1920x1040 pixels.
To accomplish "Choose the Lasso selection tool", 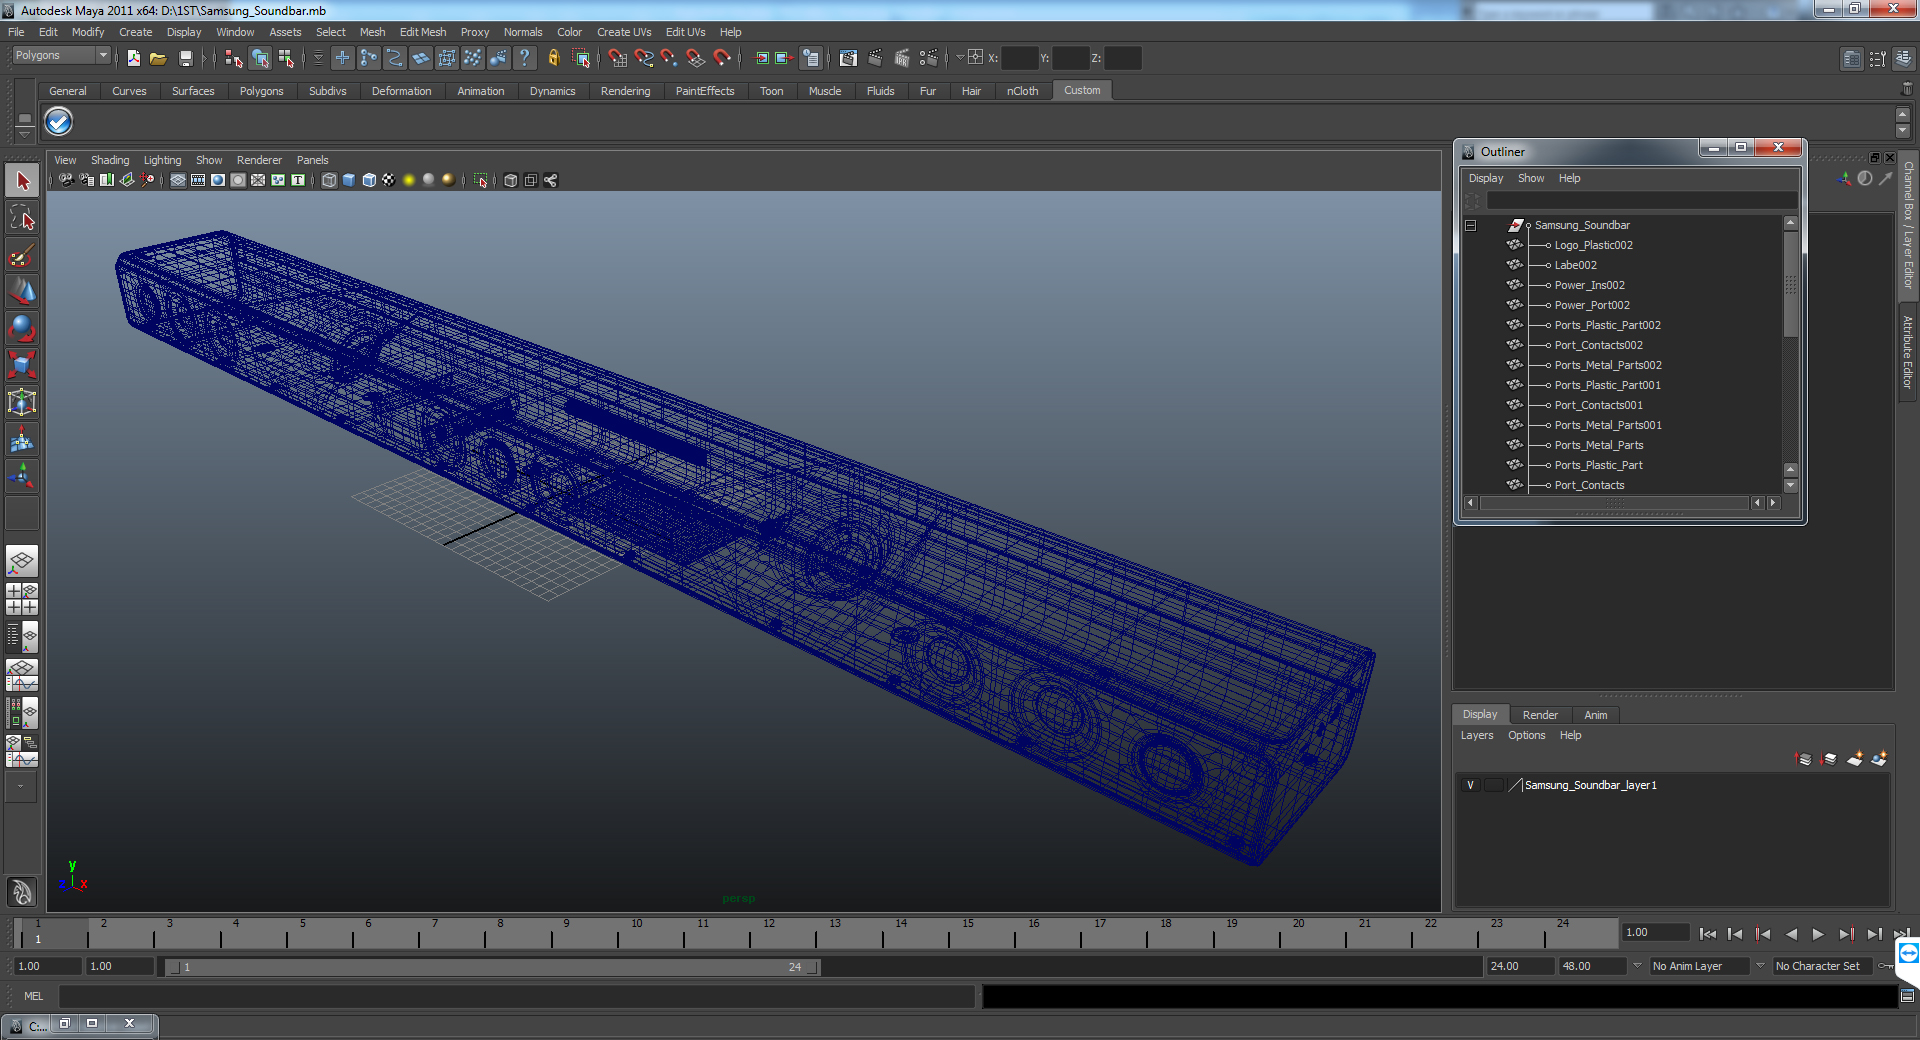I will pyautogui.click(x=22, y=218).
